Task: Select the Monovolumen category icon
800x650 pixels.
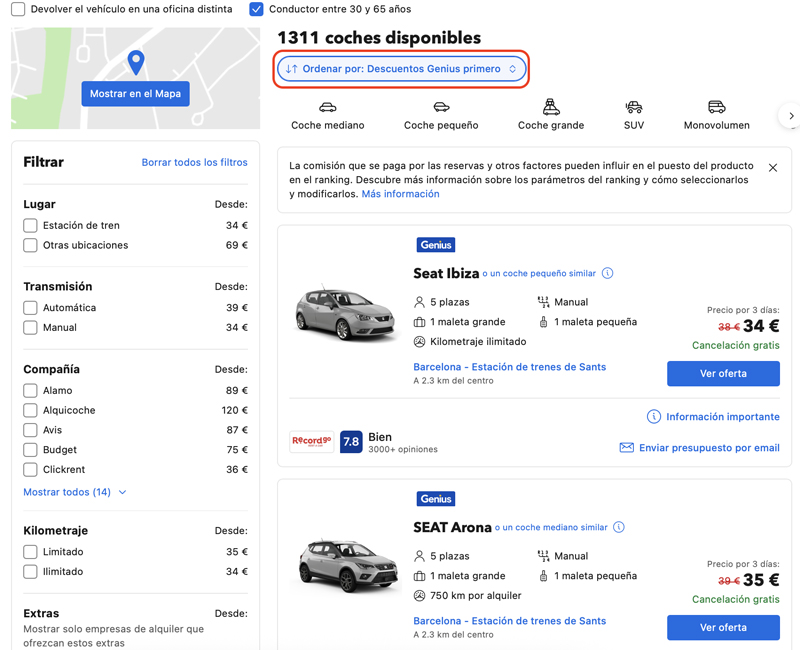Action: coord(716,107)
